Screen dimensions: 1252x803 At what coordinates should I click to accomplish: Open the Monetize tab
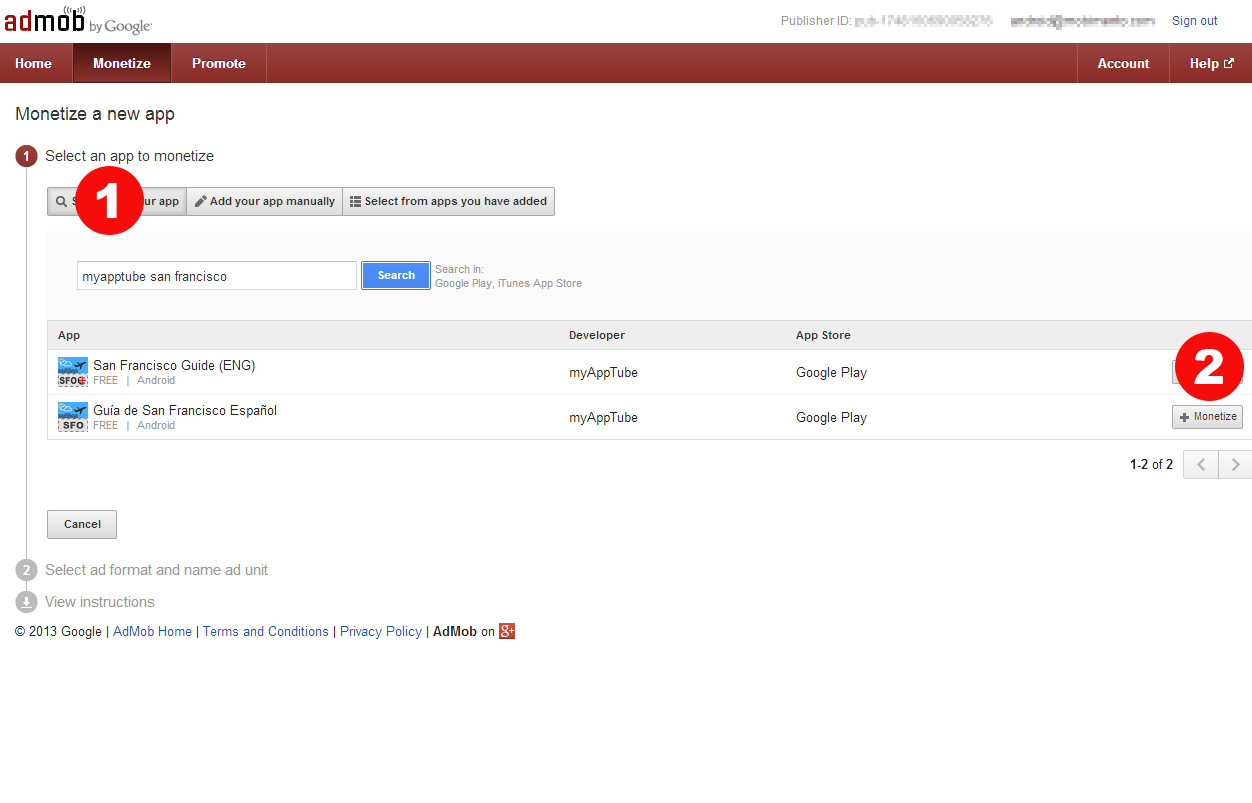[x=122, y=63]
